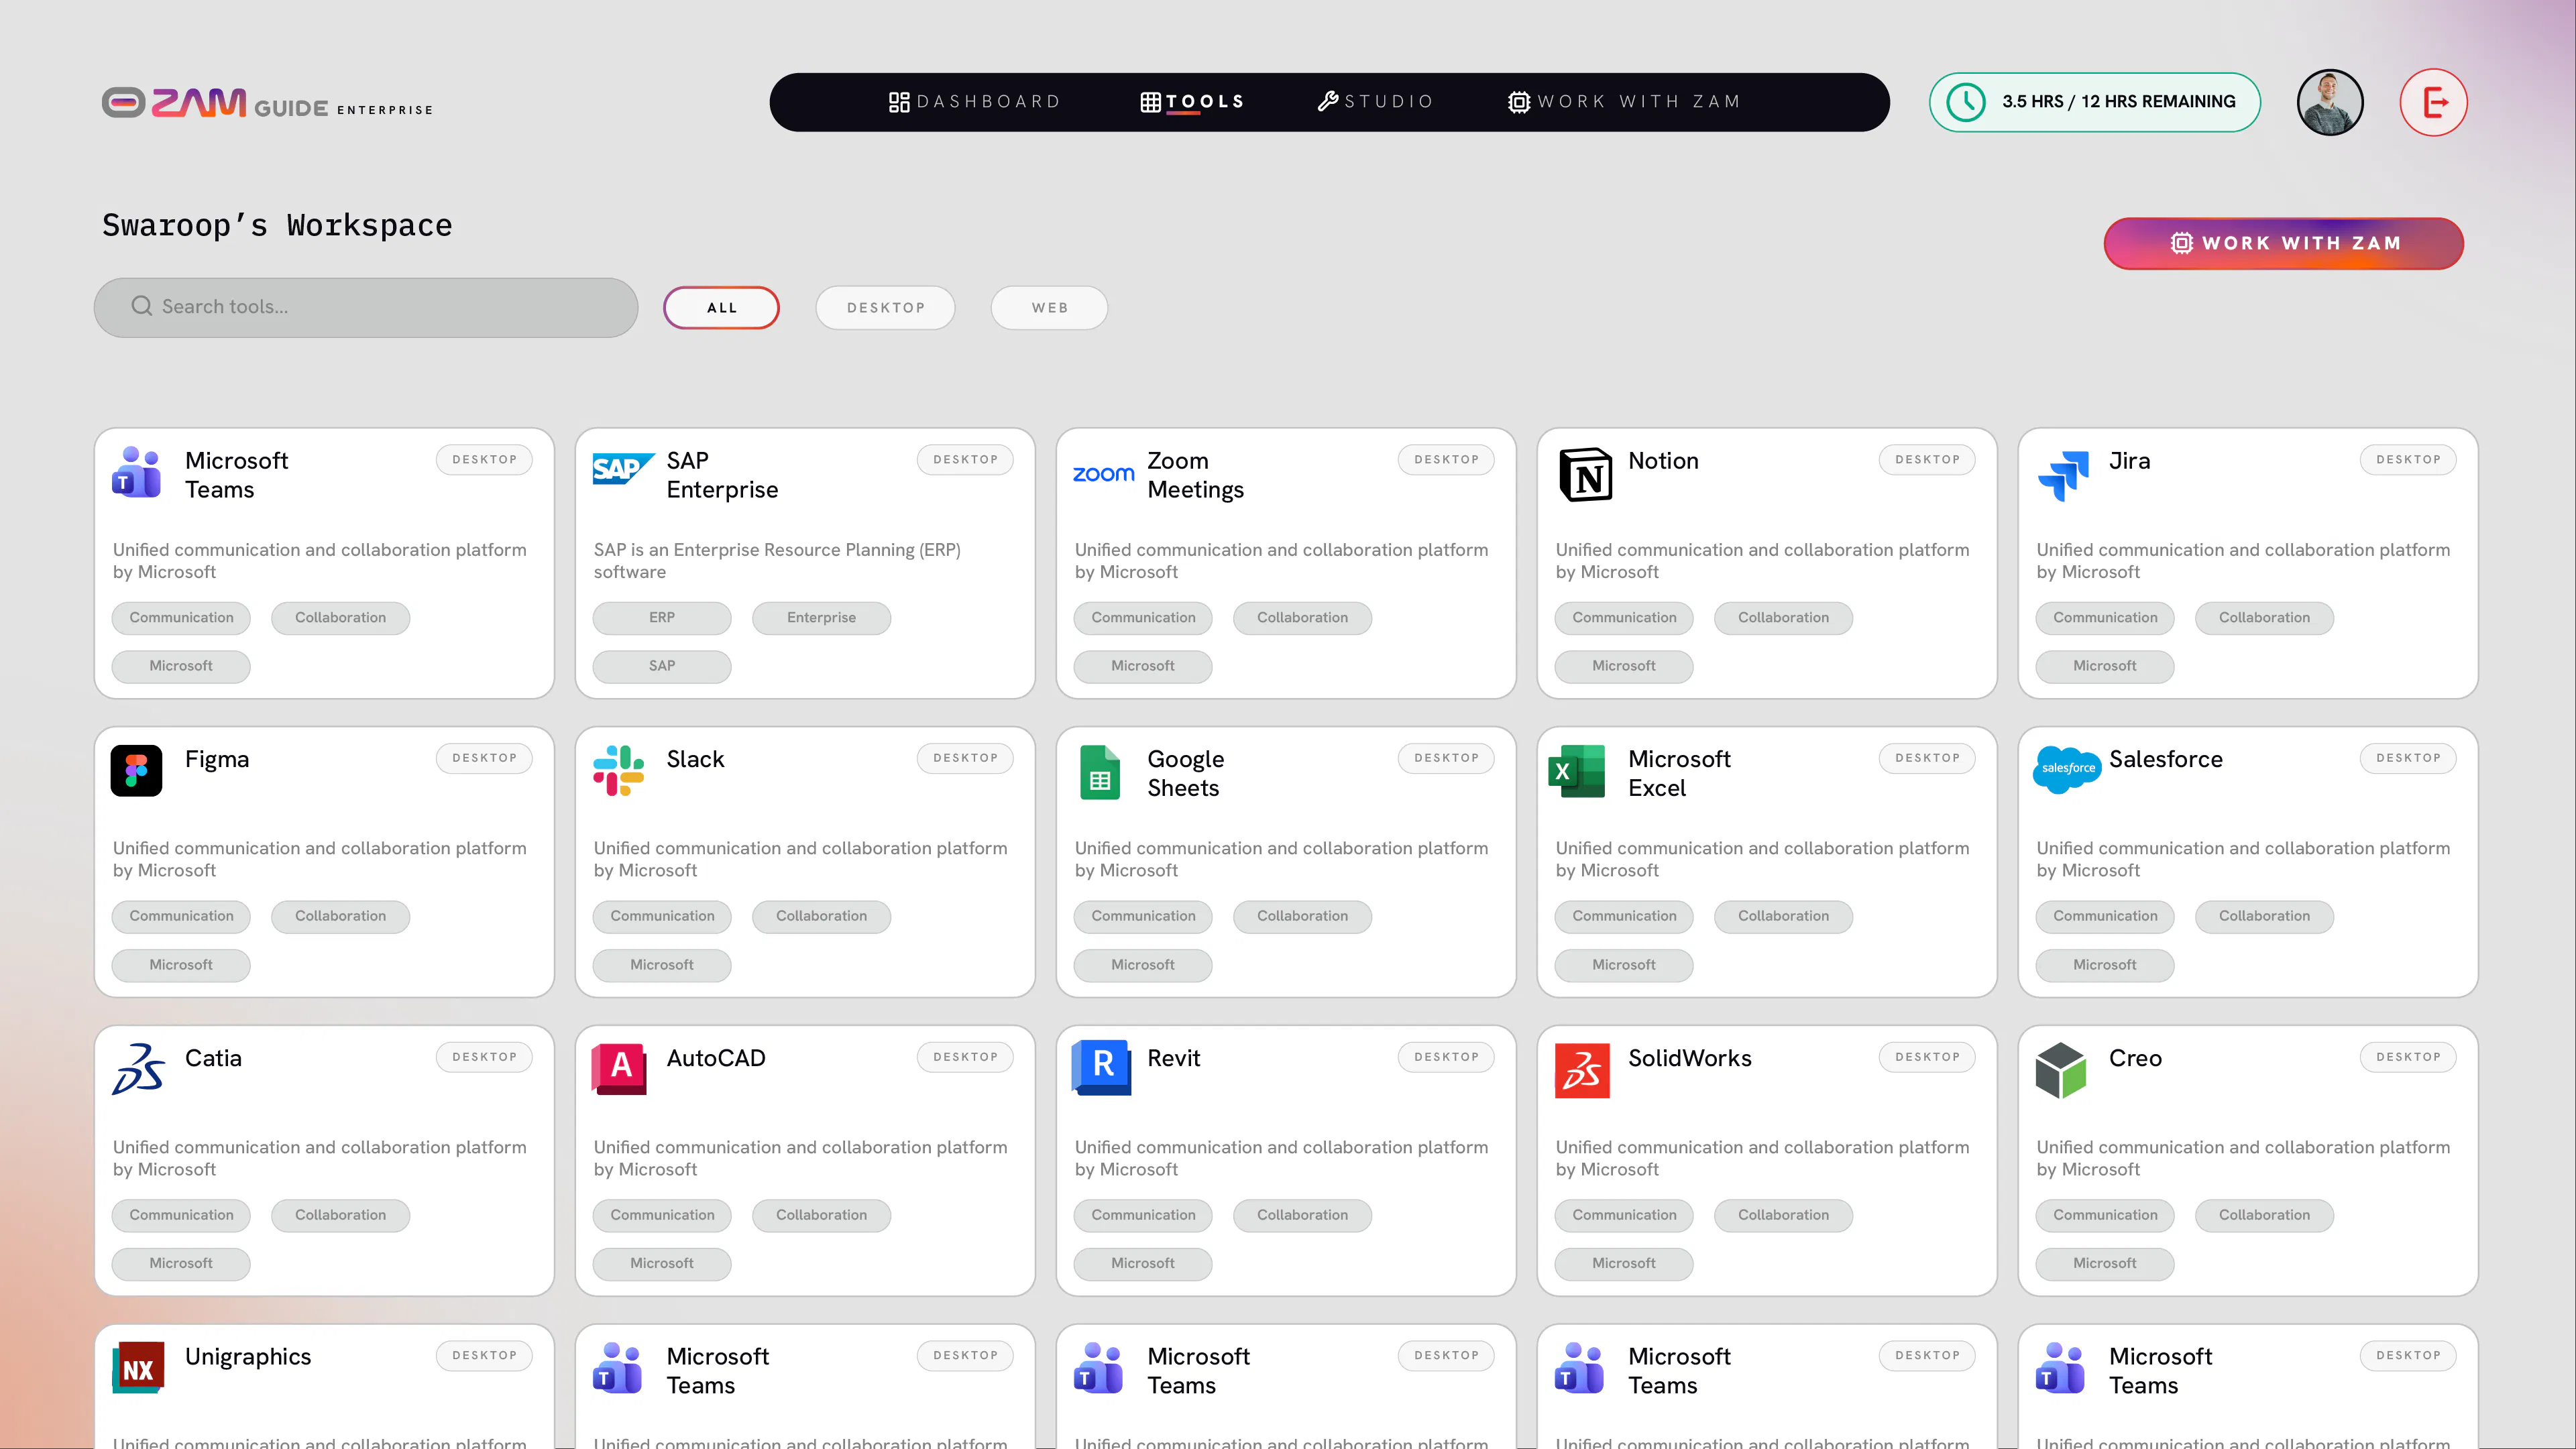
Task: Click the Slack icon
Action: pyautogui.click(x=618, y=771)
